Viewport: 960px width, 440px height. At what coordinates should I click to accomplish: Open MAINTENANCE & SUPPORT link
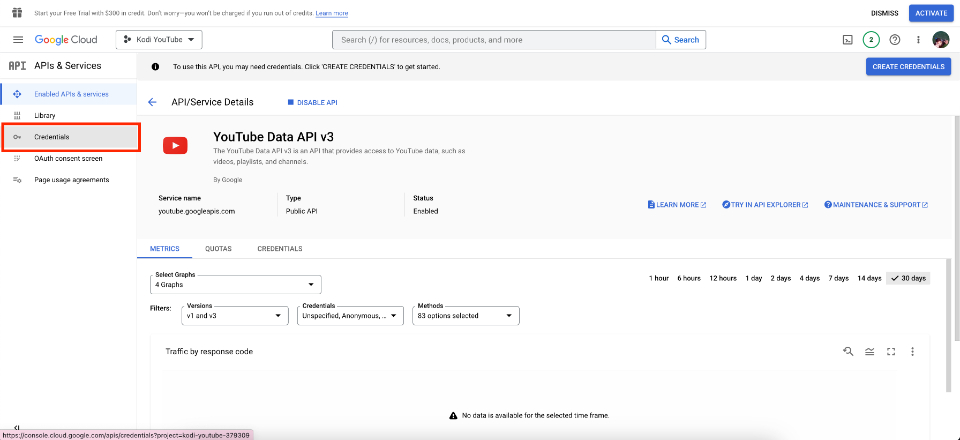point(876,205)
